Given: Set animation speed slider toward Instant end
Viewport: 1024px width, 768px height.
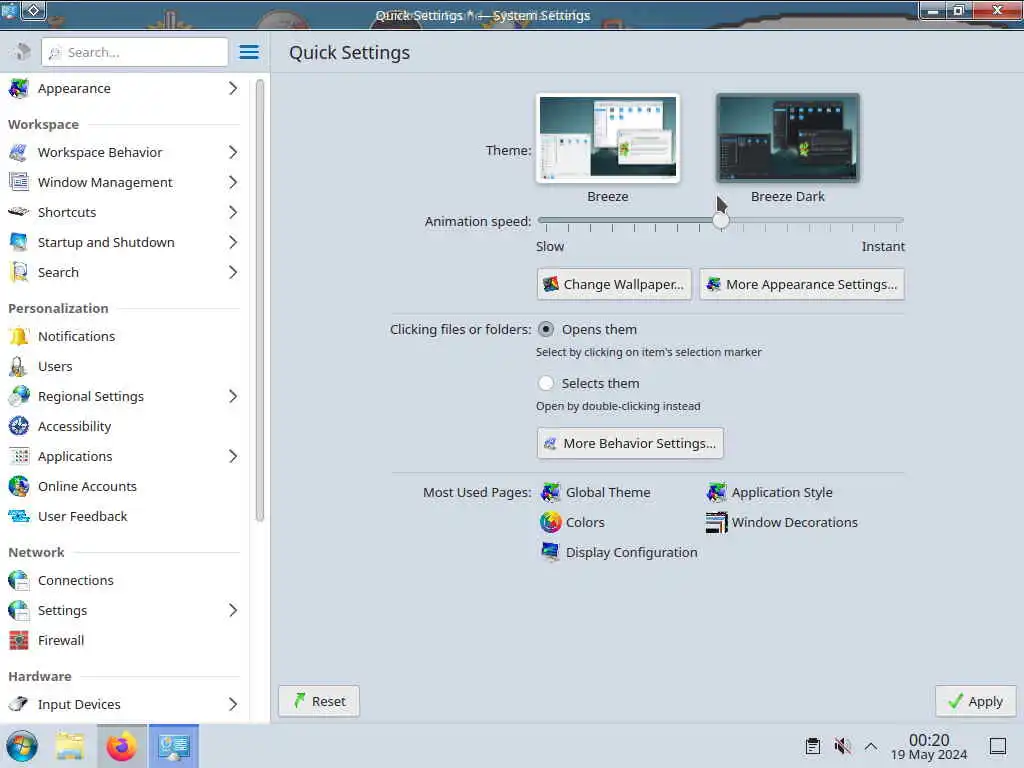Looking at the screenshot, I should 895,221.
